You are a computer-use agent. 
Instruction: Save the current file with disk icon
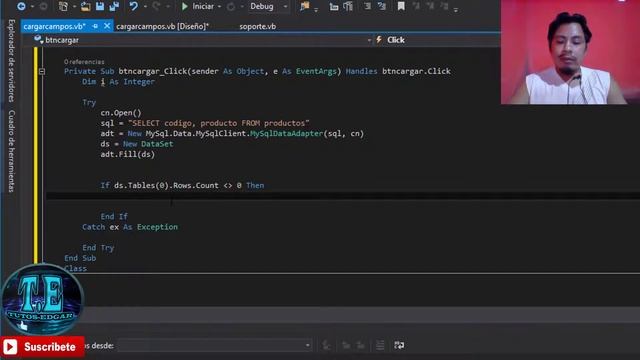(100, 6)
